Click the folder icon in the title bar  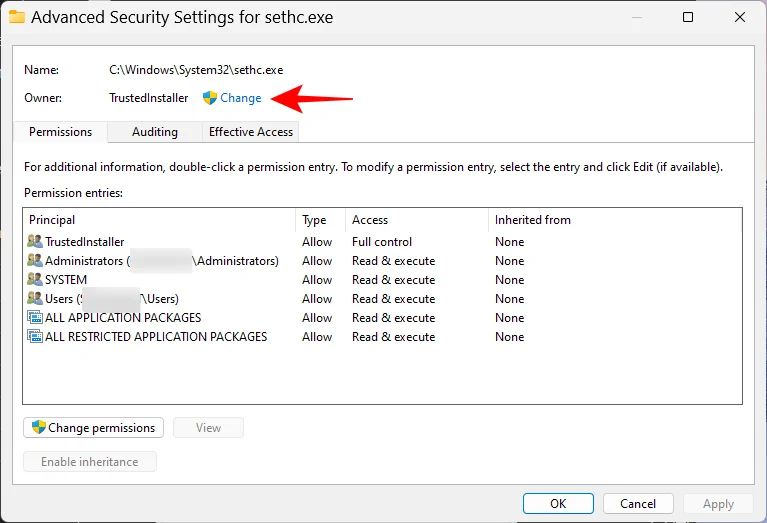click(x=17, y=17)
